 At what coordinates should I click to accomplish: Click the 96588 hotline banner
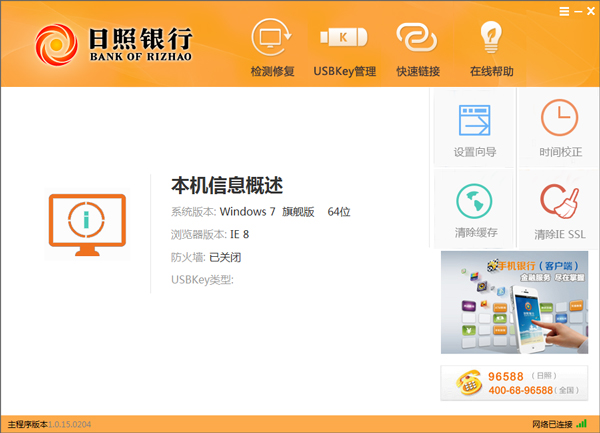click(x=514, y=382)
